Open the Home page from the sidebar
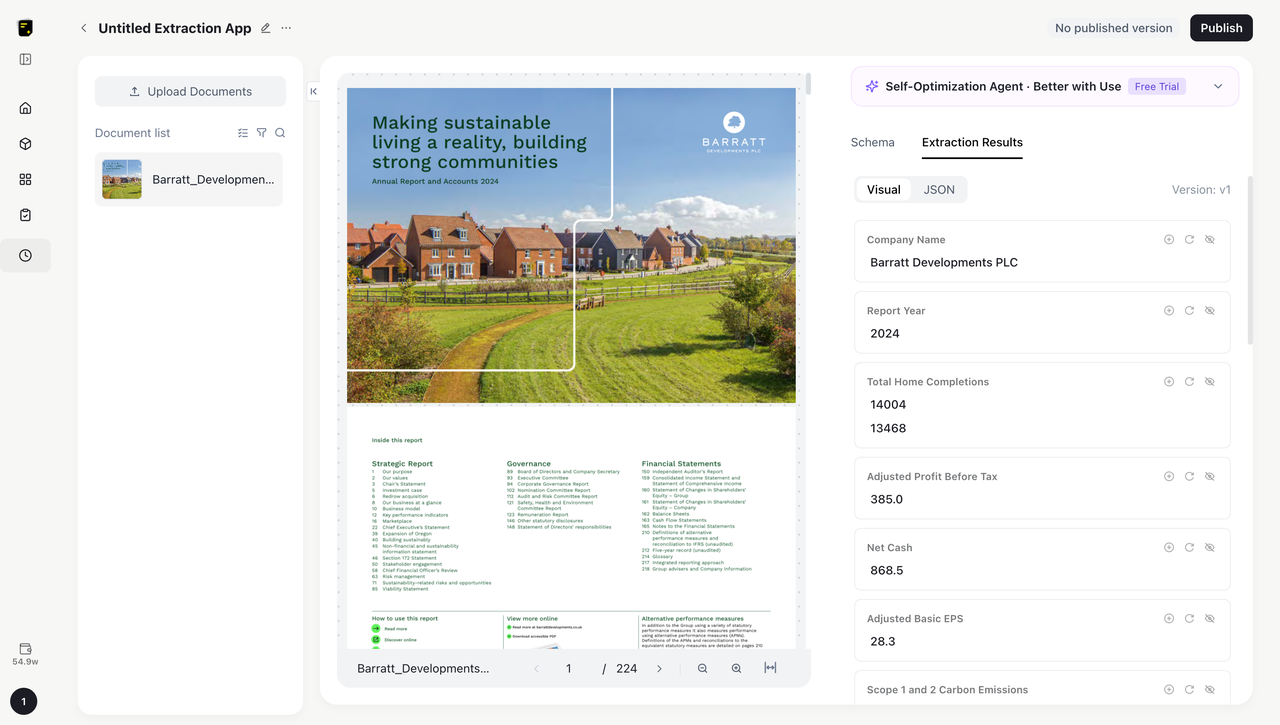Viewport: 1280px width, 725px height. point(26,108)
